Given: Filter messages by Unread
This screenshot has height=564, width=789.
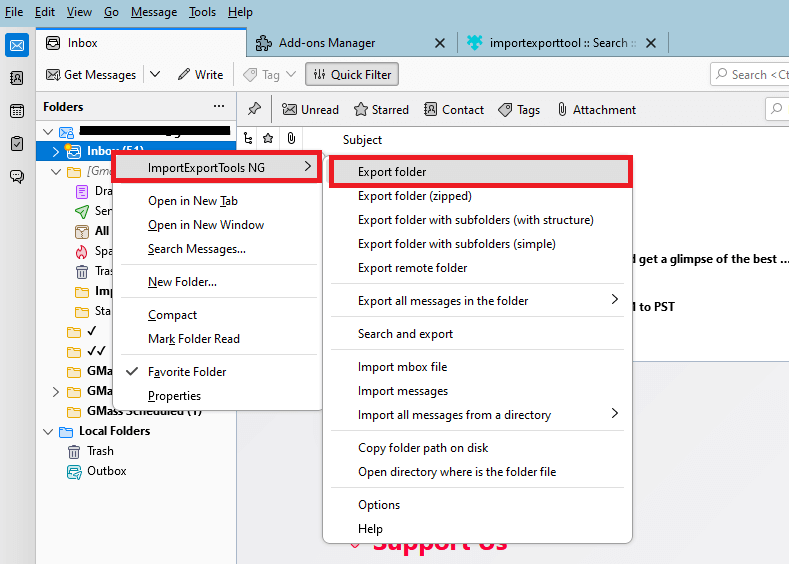Looking at the screenshot, I should tap(310, 109).
